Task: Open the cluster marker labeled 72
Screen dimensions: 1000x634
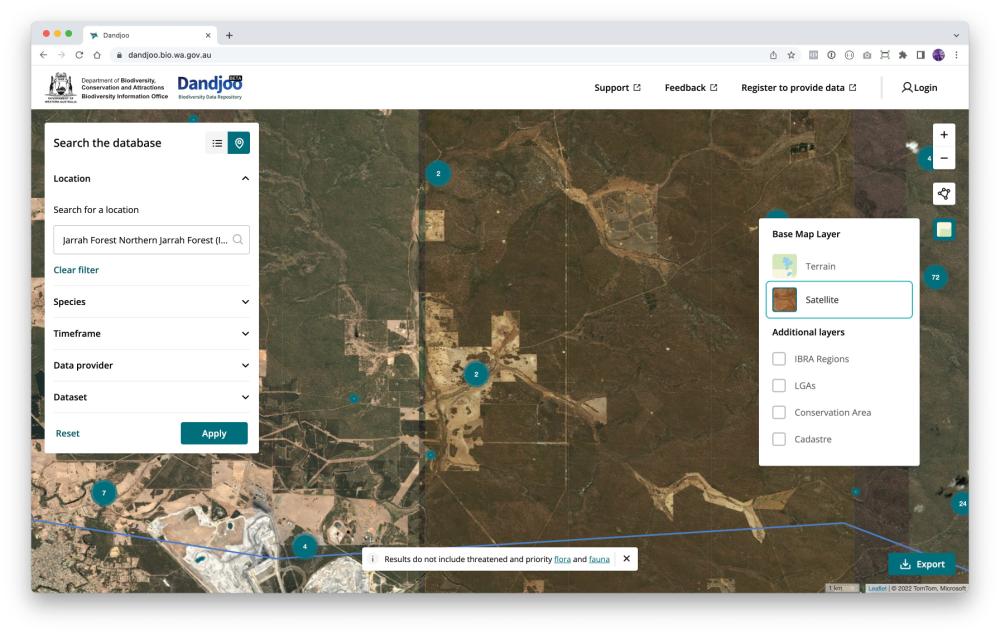Action: [935, 277]
